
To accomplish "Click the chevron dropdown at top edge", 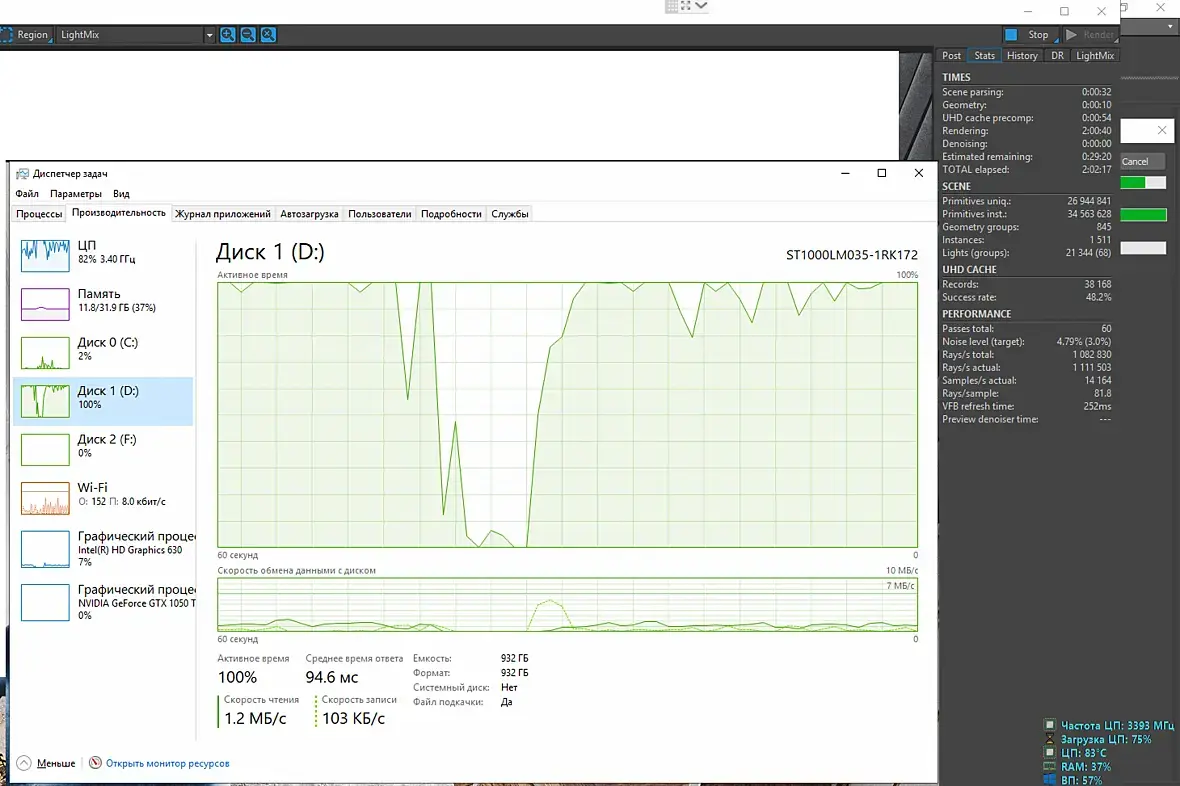I will (701, 5).
